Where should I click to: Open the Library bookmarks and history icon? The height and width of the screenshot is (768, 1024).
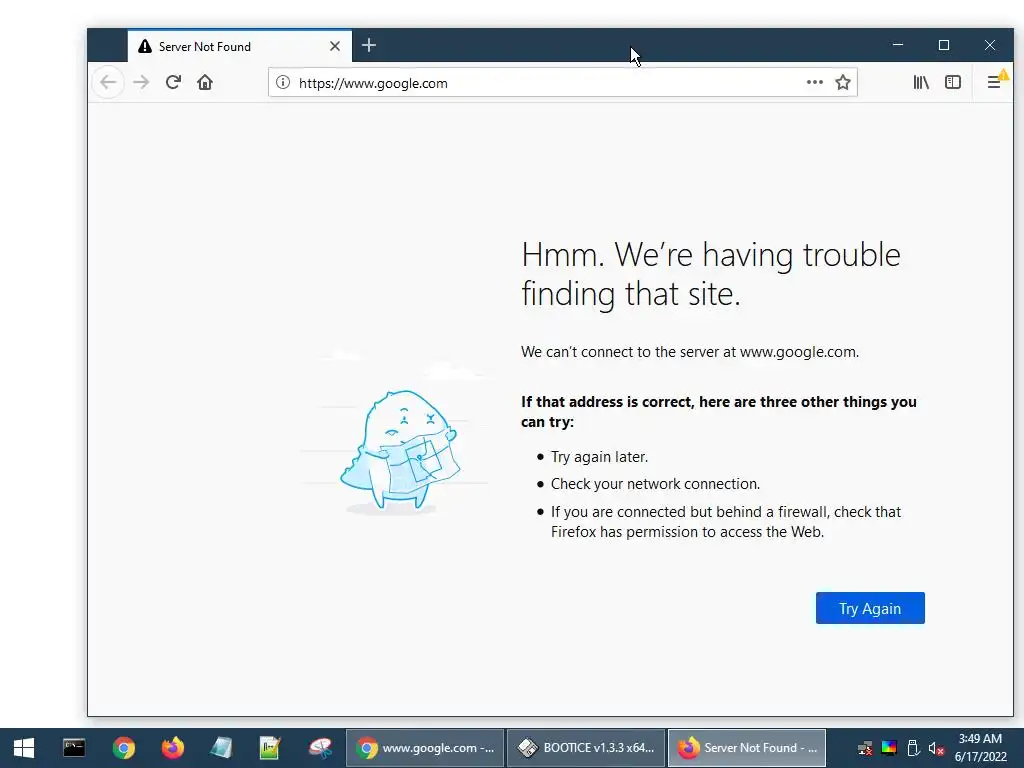tap(921, 82)
